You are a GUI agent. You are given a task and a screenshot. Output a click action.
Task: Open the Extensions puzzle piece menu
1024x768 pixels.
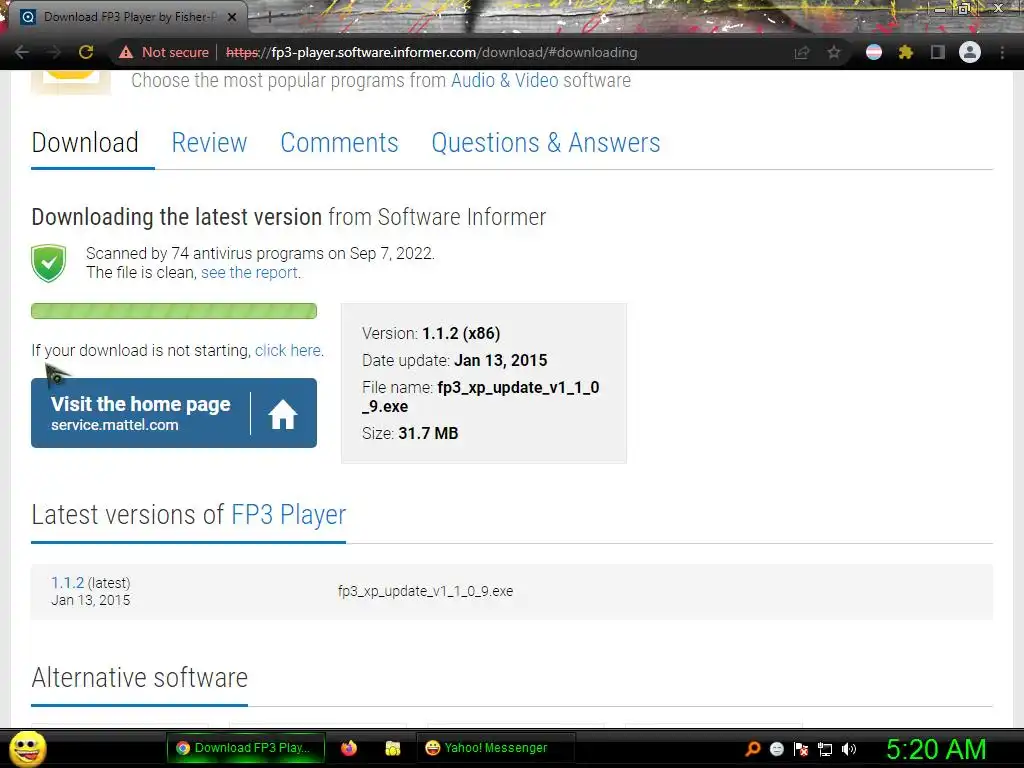906,52
